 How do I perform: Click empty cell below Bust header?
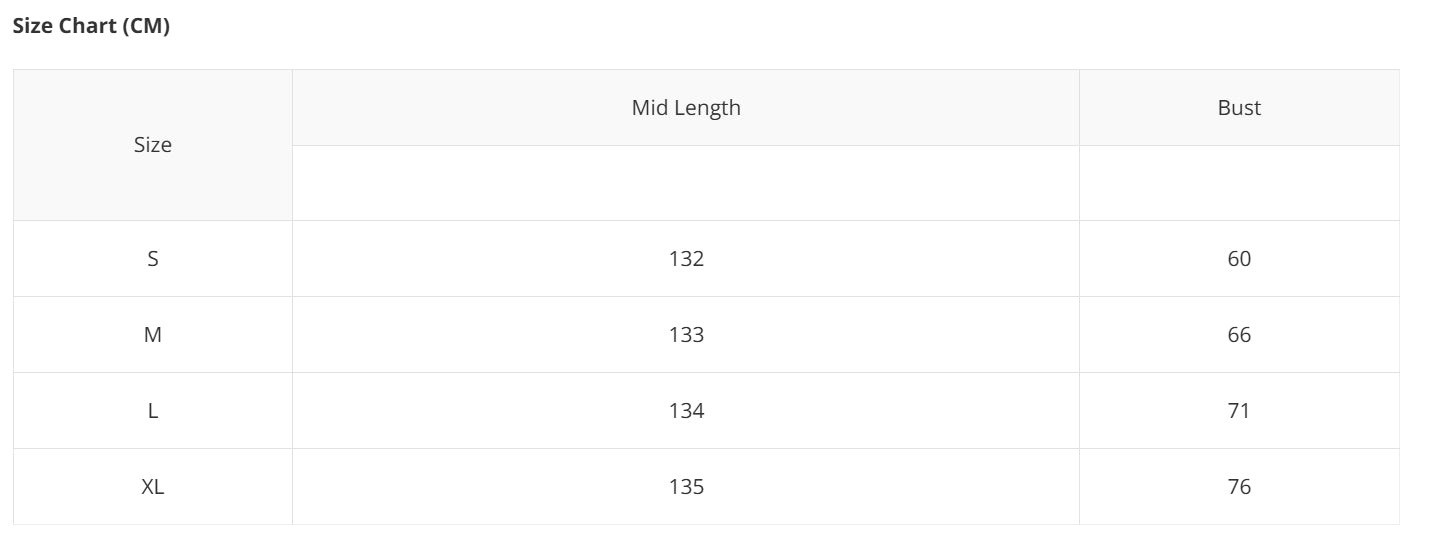click(x=1239, y=183)
